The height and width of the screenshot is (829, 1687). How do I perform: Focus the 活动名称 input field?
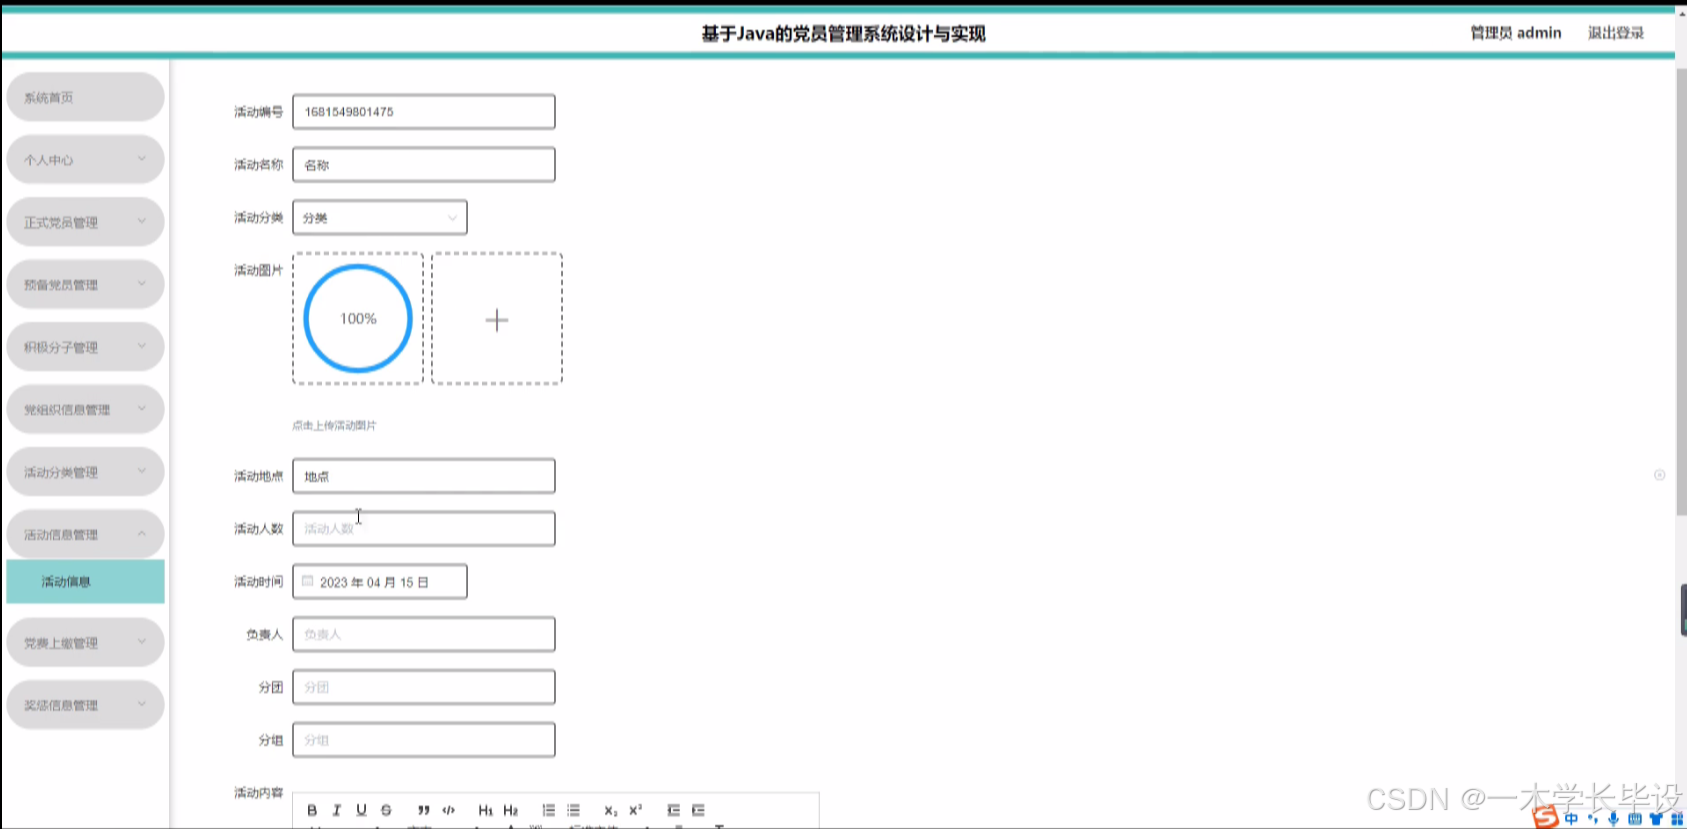(424, 165)
